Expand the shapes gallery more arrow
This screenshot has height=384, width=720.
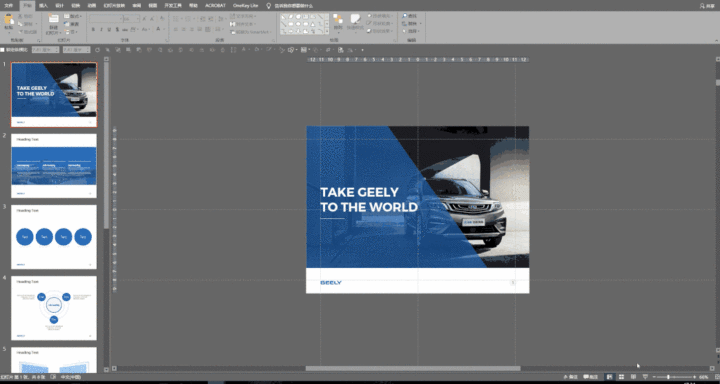point(327,31)
